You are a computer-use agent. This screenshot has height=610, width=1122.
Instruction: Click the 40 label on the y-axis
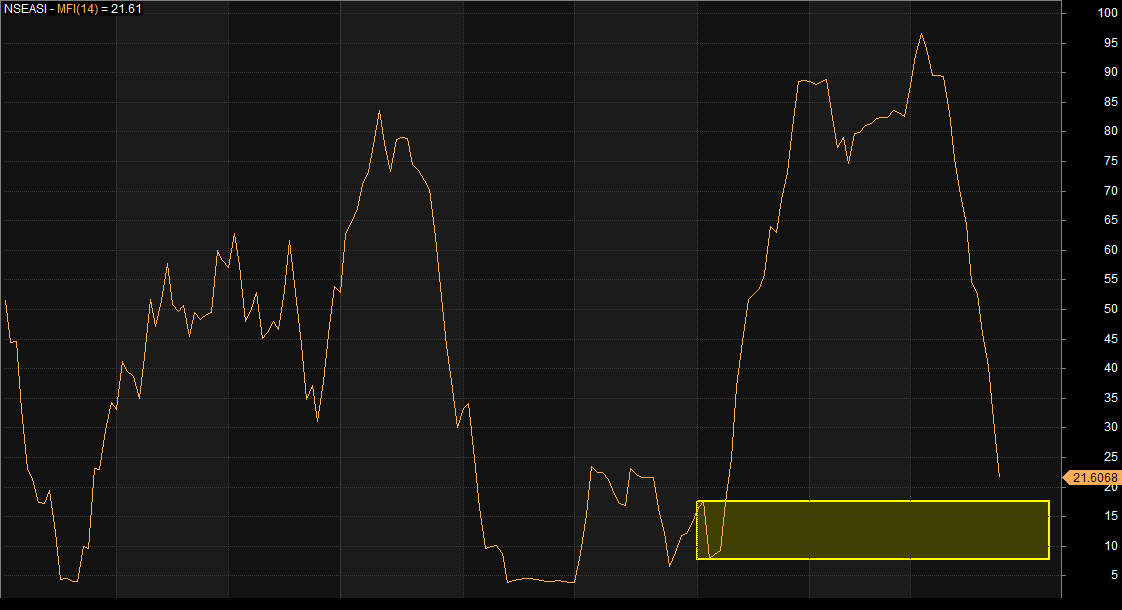[x=1111, y=368]
